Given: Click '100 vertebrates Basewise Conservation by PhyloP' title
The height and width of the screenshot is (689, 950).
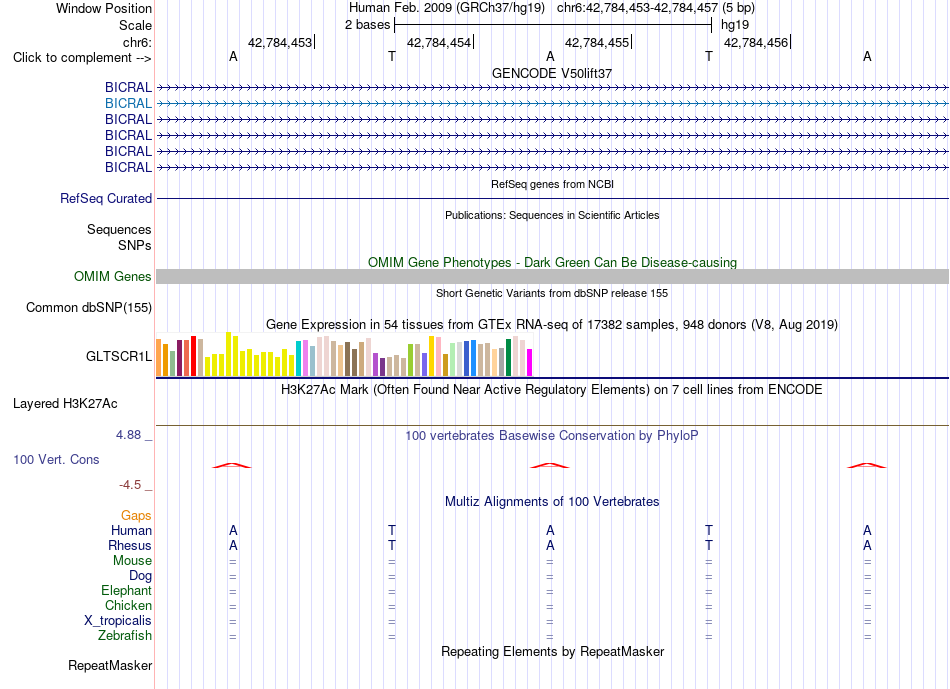Looking at the screenshot, I should (x=552, y=436).
